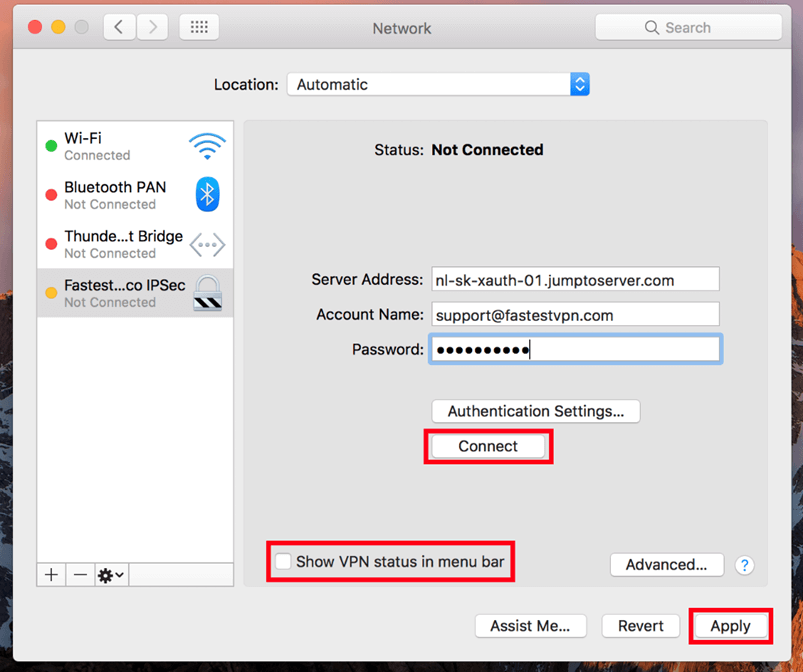The height and width of the screenshot is (672, 803).
Task: Click the Server Address field
Action: pos(575,279)
